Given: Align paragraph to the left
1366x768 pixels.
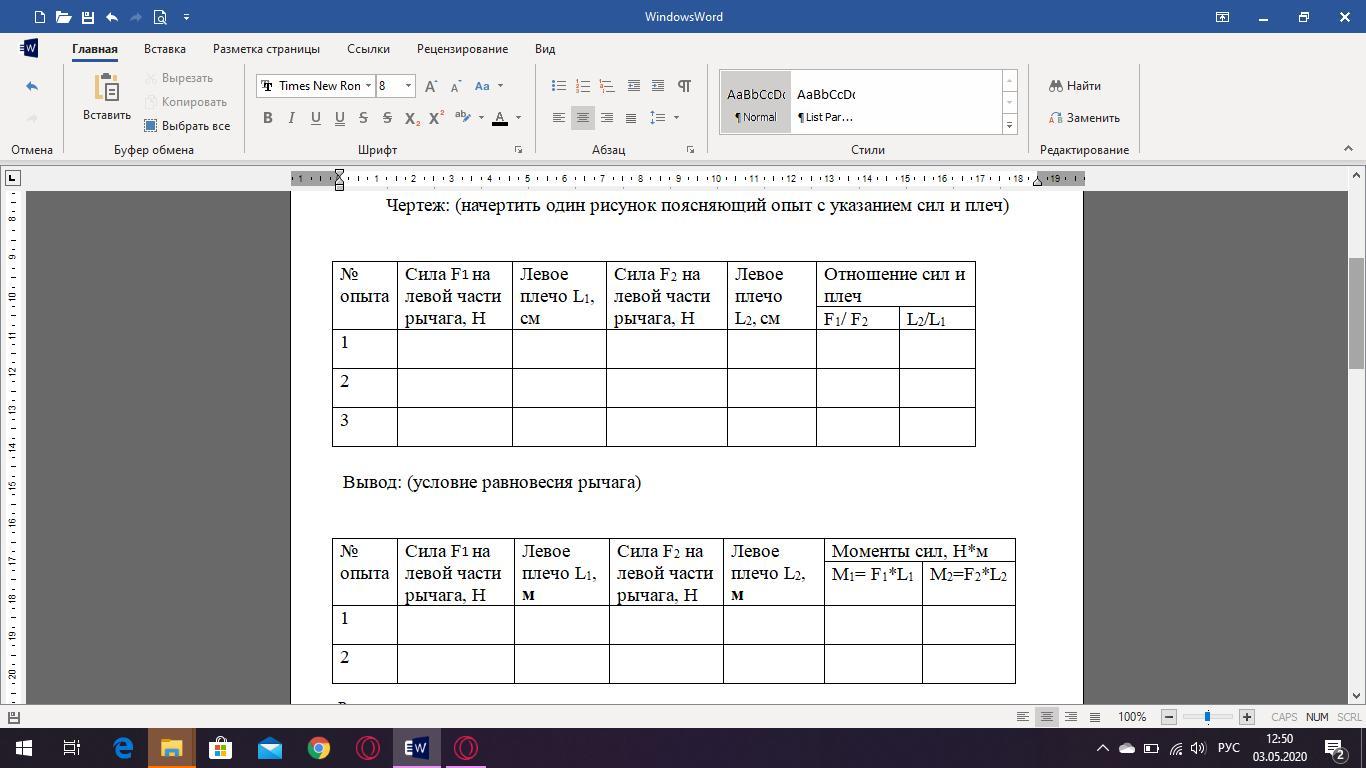Looking at the screenshot, I should (x=559, y=118).
